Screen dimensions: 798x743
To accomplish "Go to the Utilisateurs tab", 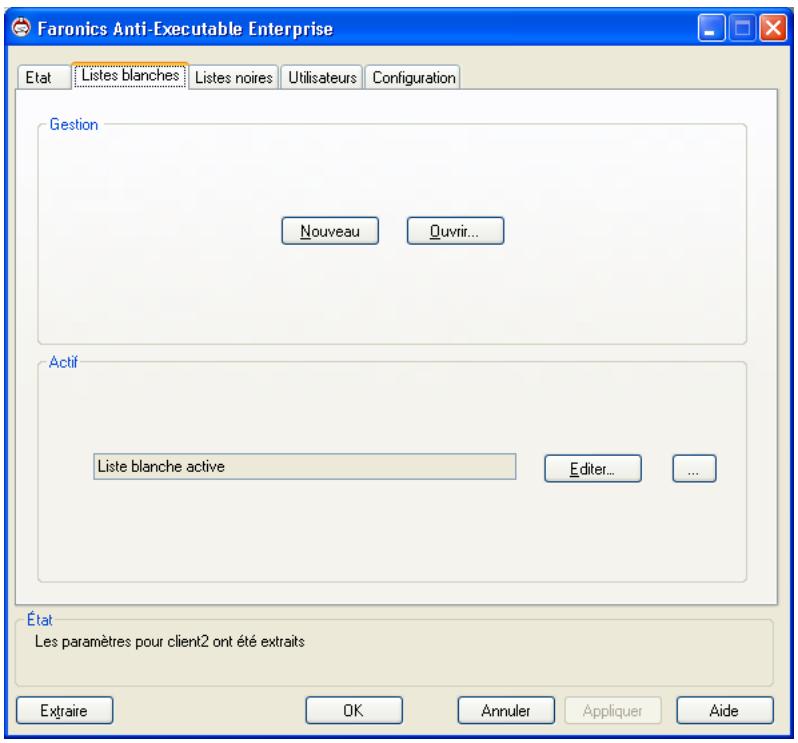I will pyautogui.click(x=322, y=77).
